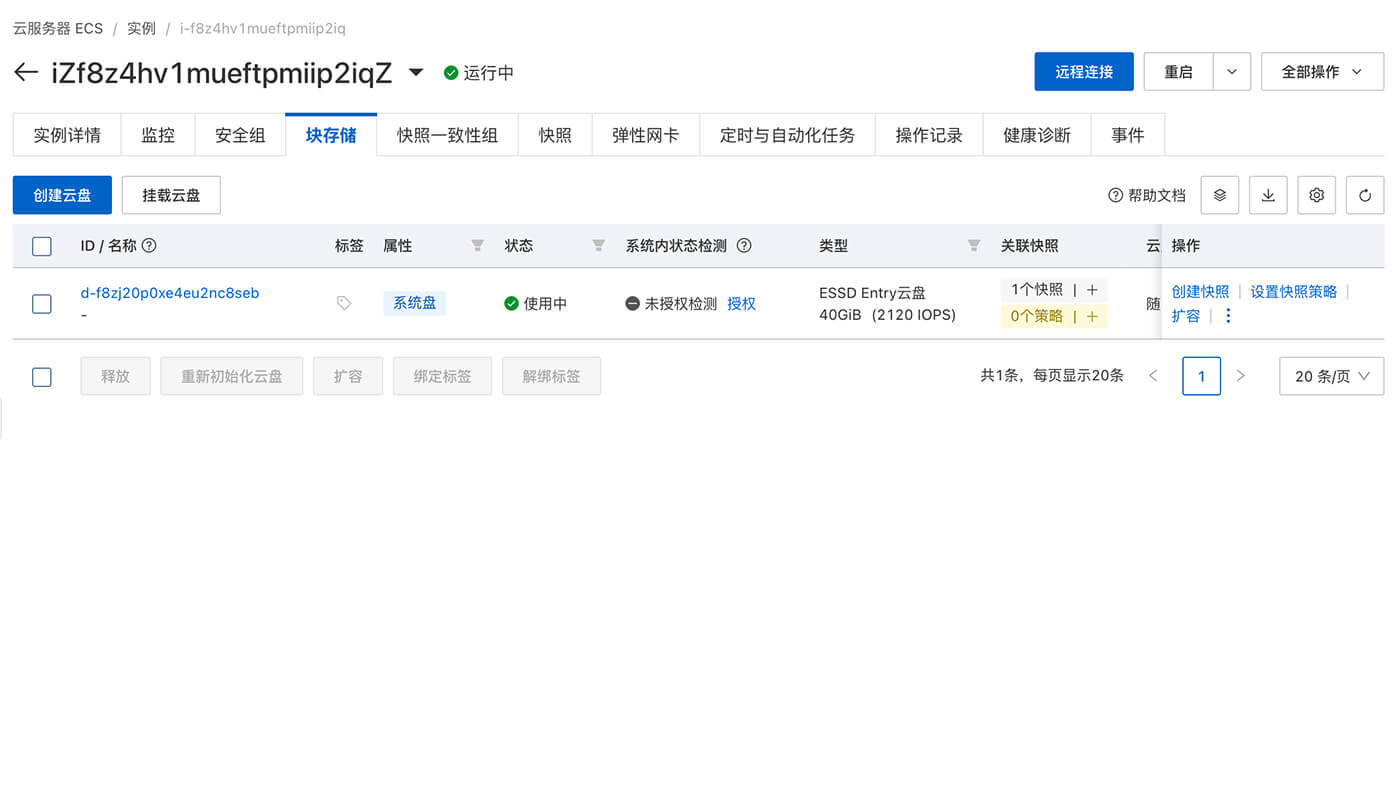Click the 重新初始化云盘 button
The width and height of the screenshot is (1400, 800).
pos(232,376)
